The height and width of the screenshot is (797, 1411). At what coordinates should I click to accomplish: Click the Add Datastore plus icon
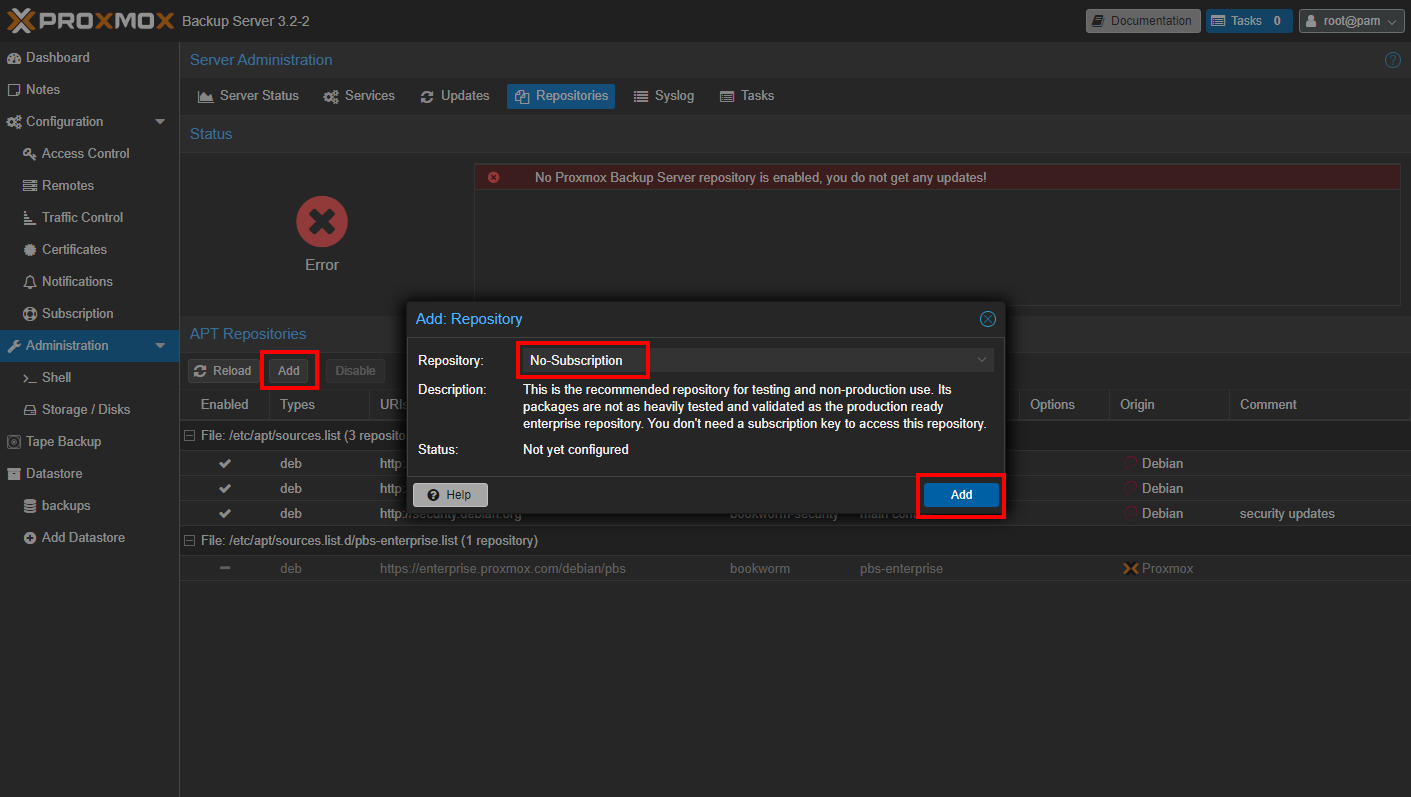coord(30,538)
